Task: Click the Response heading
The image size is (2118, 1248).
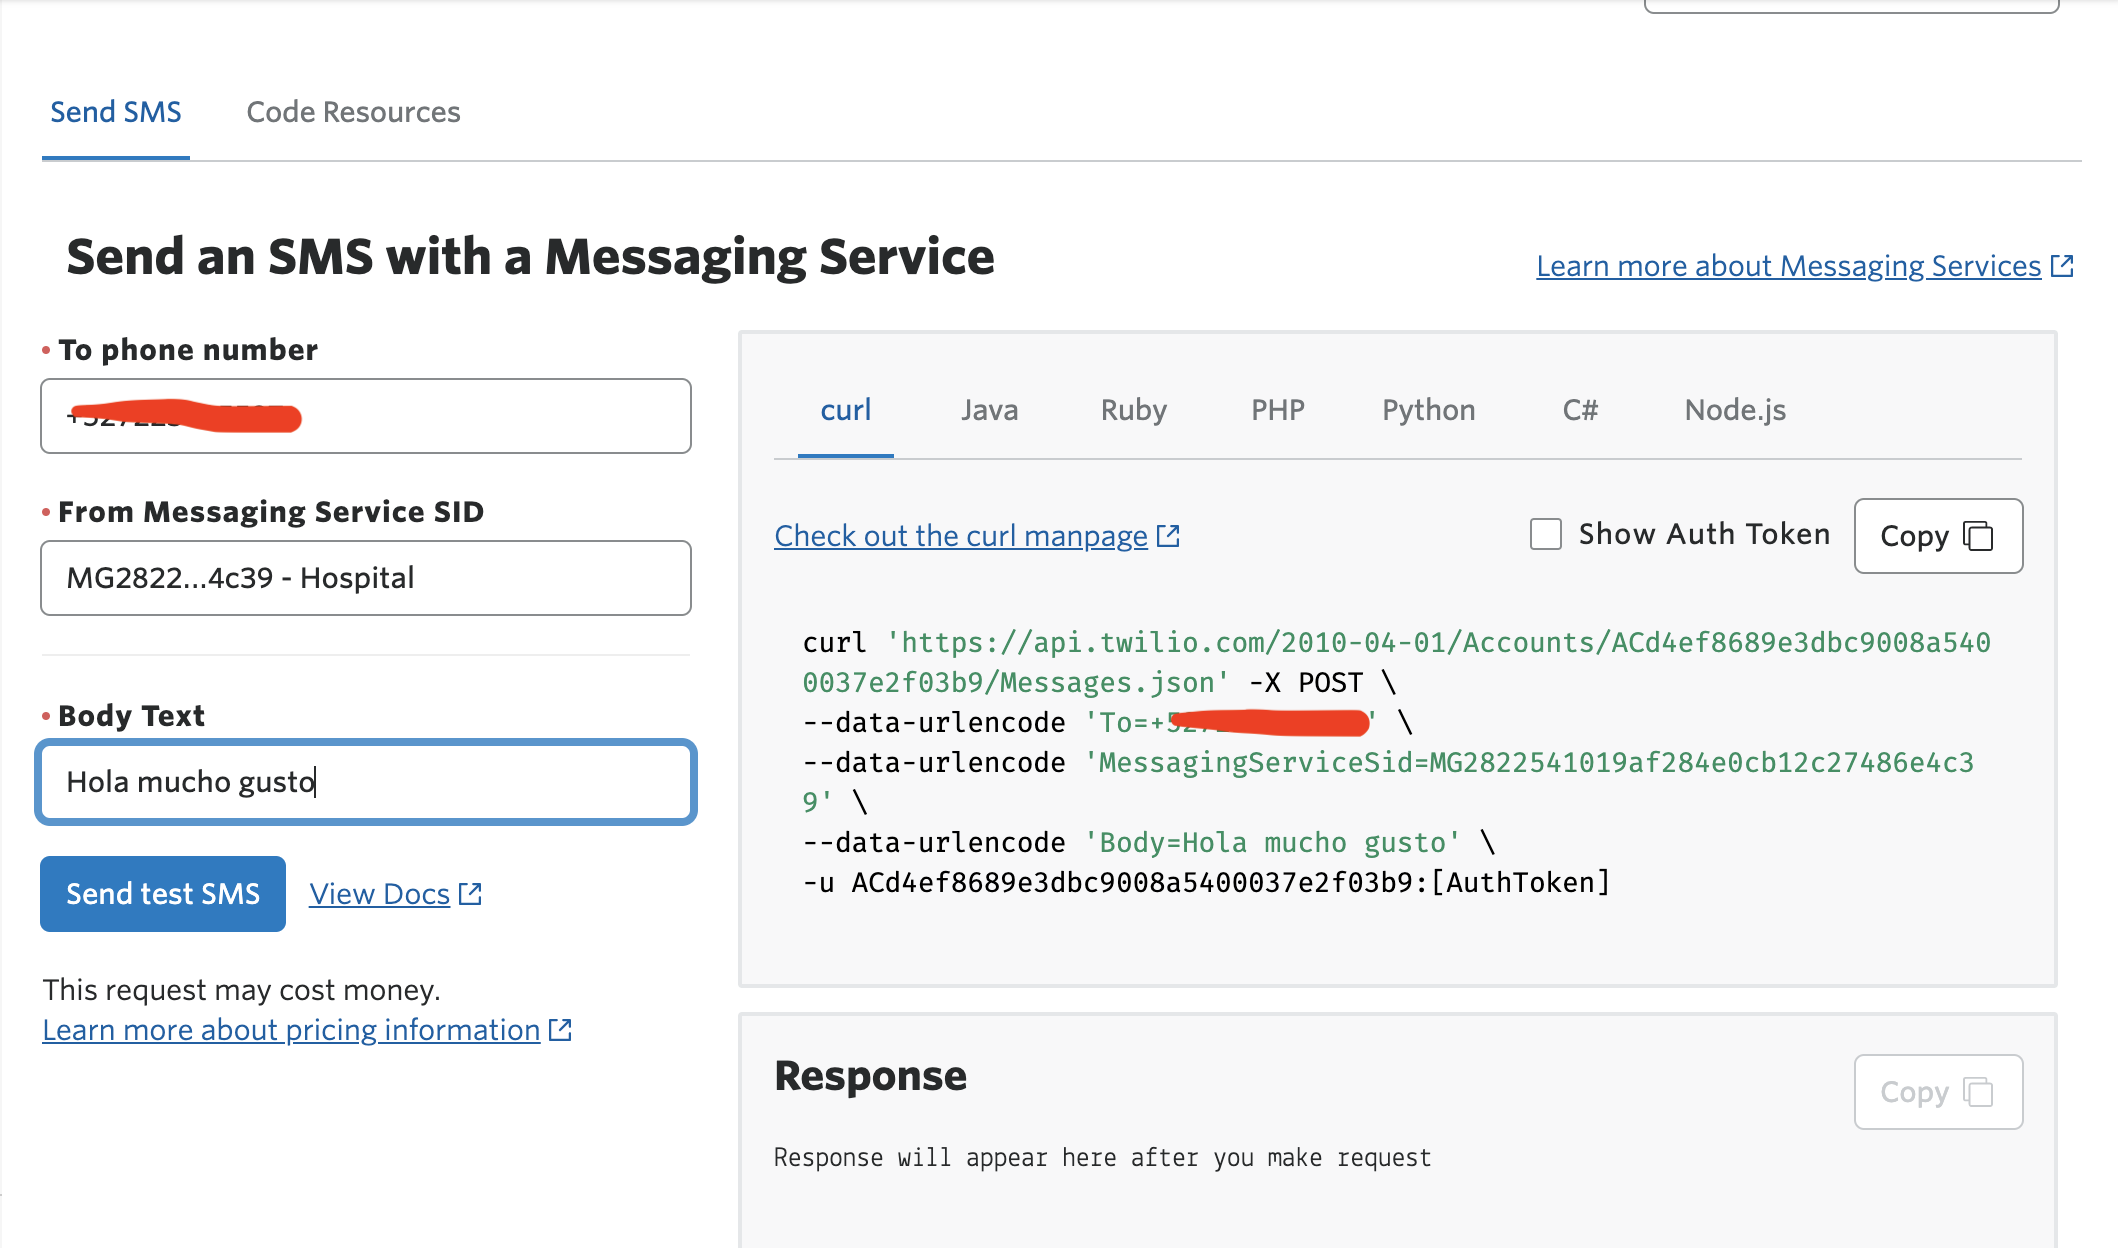Action: pos(870,1076)
